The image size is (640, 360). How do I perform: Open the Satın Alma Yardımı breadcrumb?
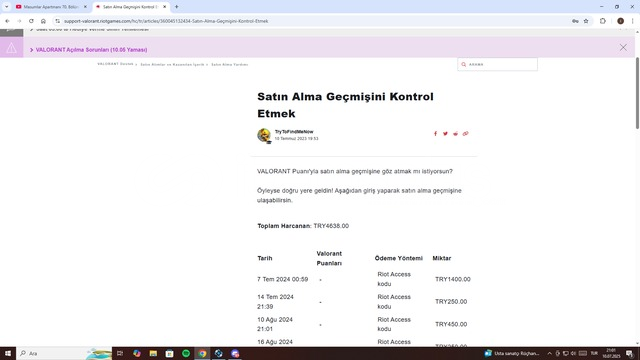tap(229, 64)
